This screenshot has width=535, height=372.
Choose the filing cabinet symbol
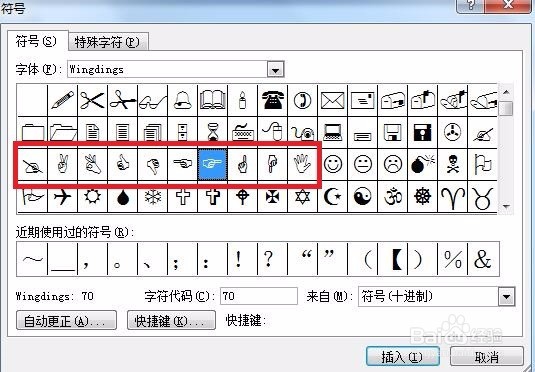(x=183, y=132)
